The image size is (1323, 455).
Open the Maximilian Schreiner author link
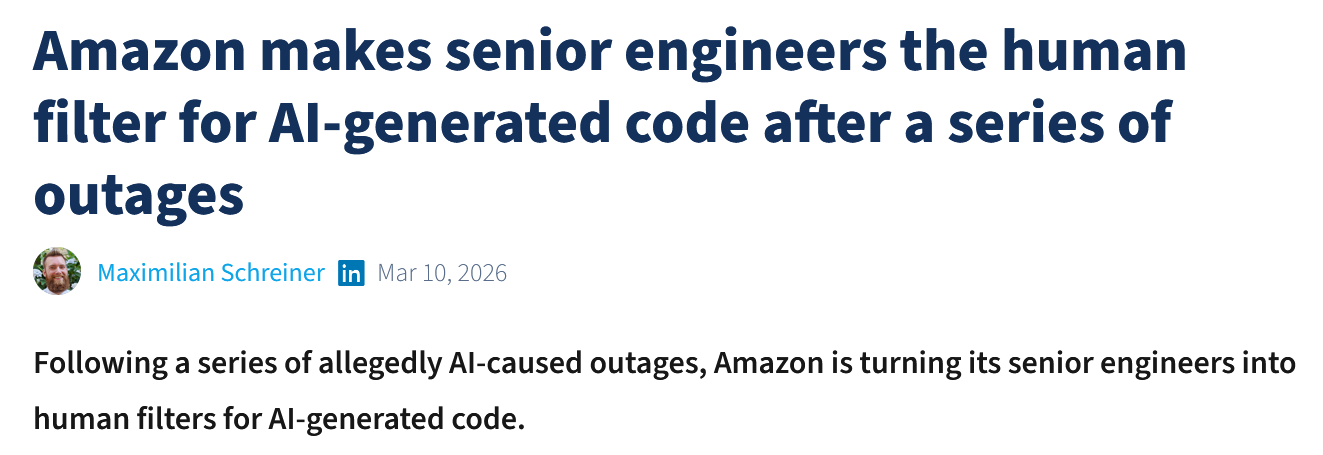(211, 272)
